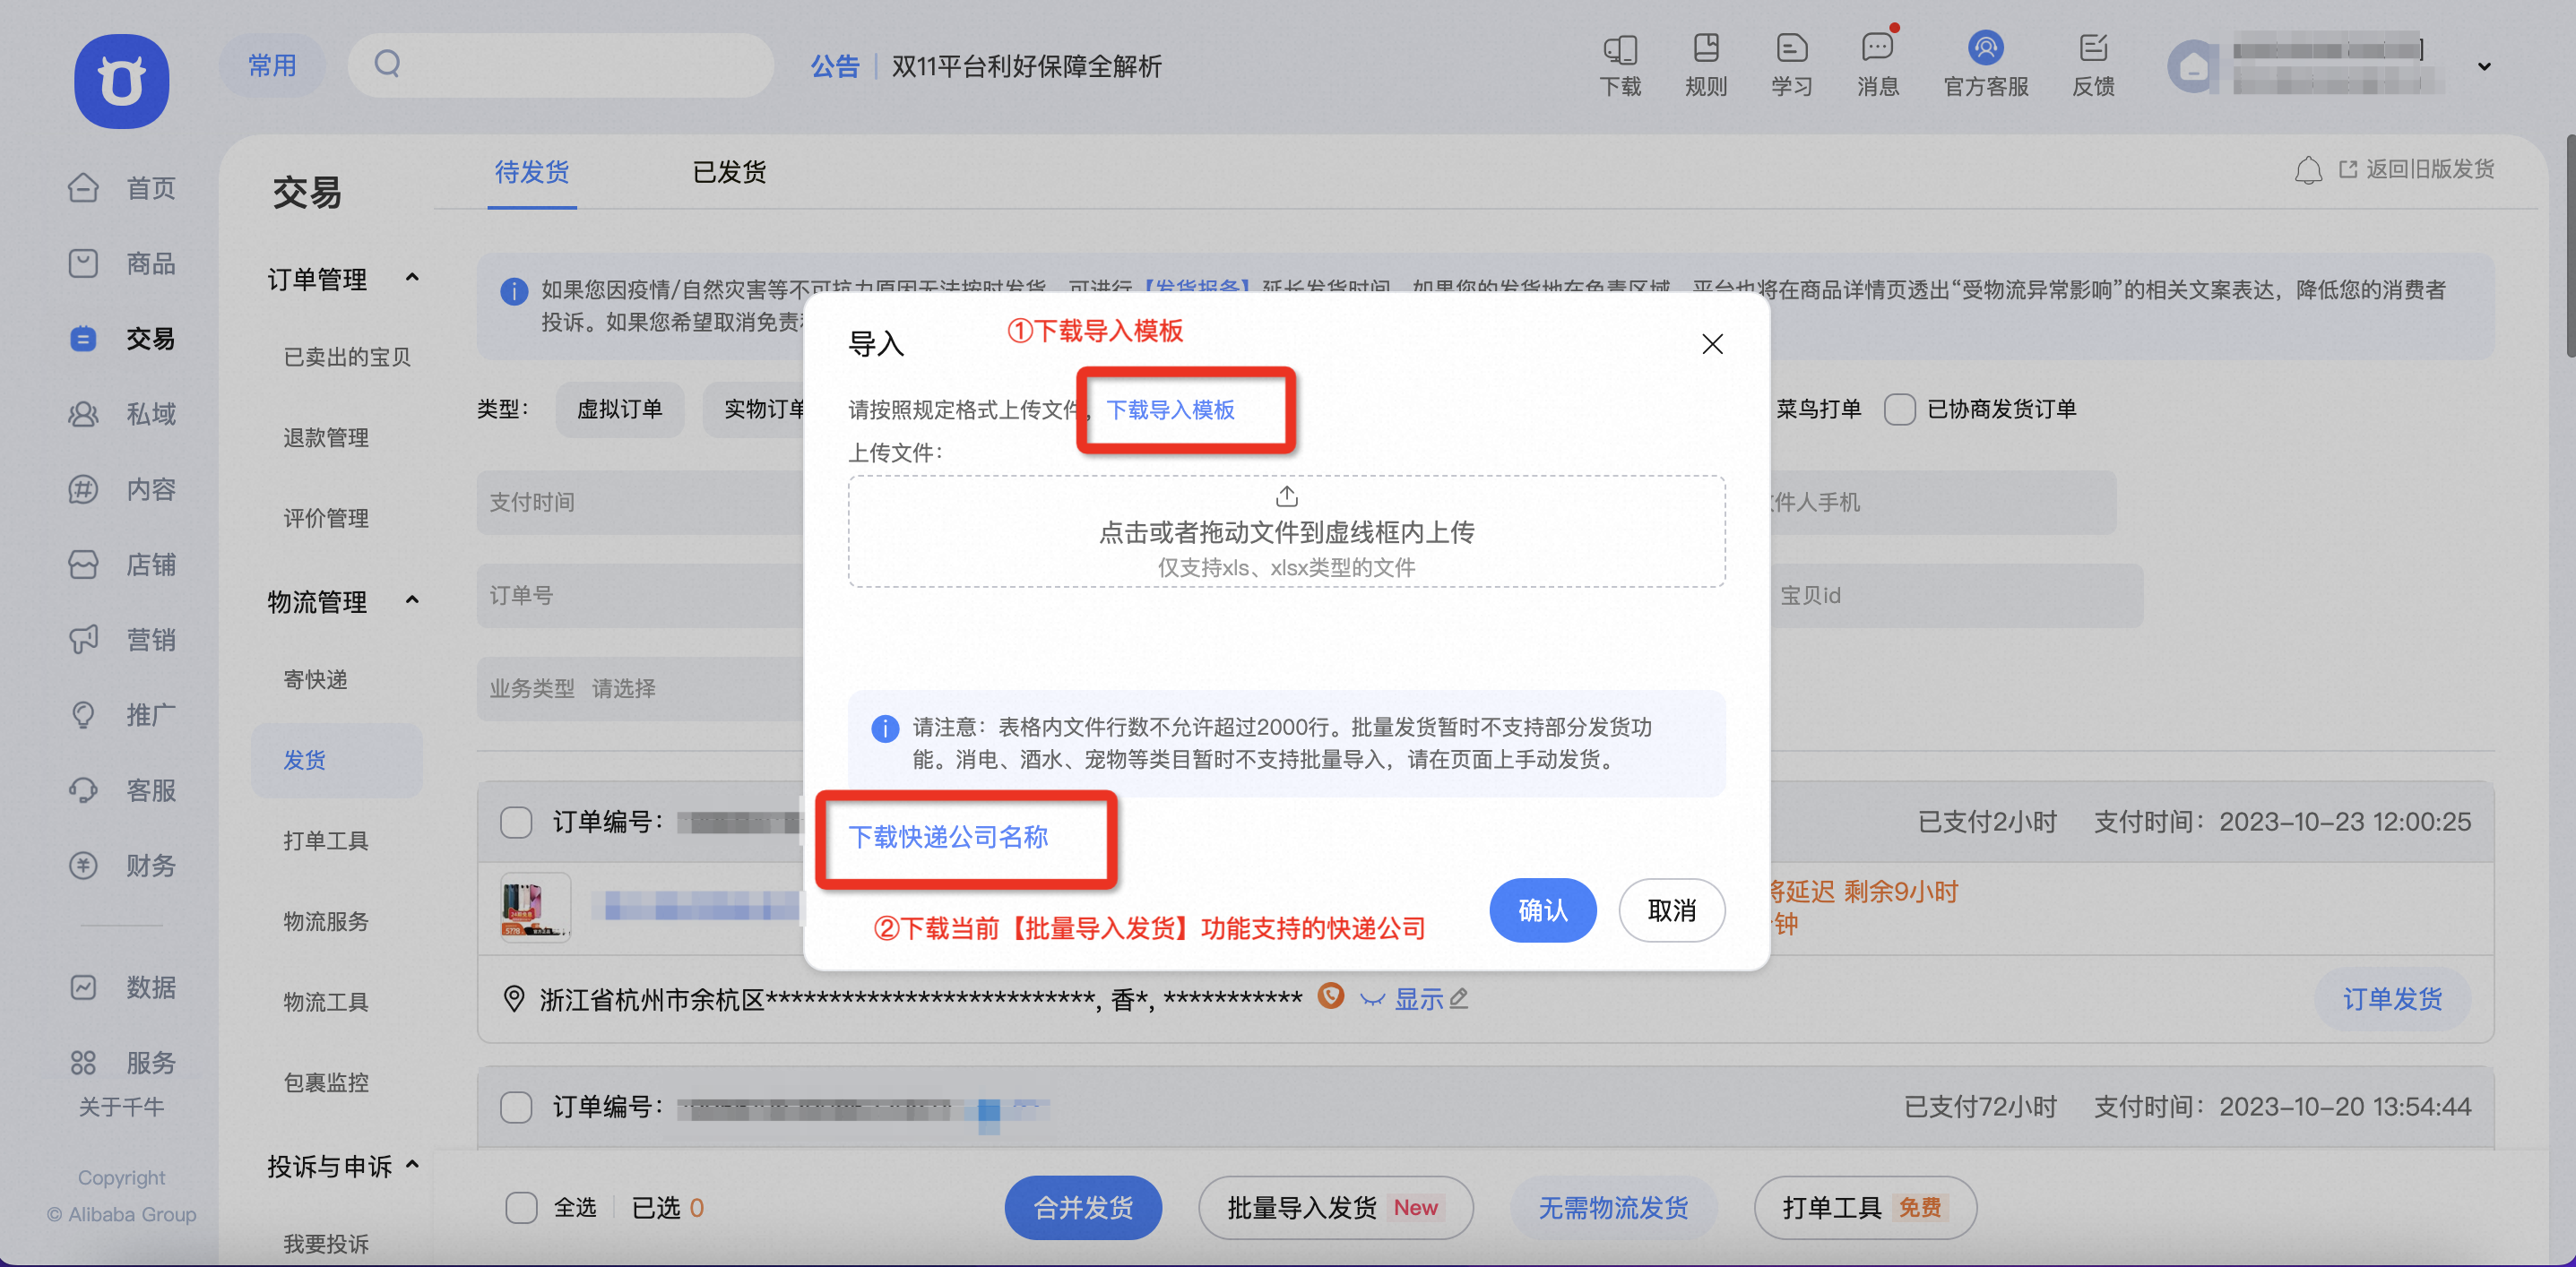Open 已卖出的宝贝 menu item

click(x=347, y=357)
